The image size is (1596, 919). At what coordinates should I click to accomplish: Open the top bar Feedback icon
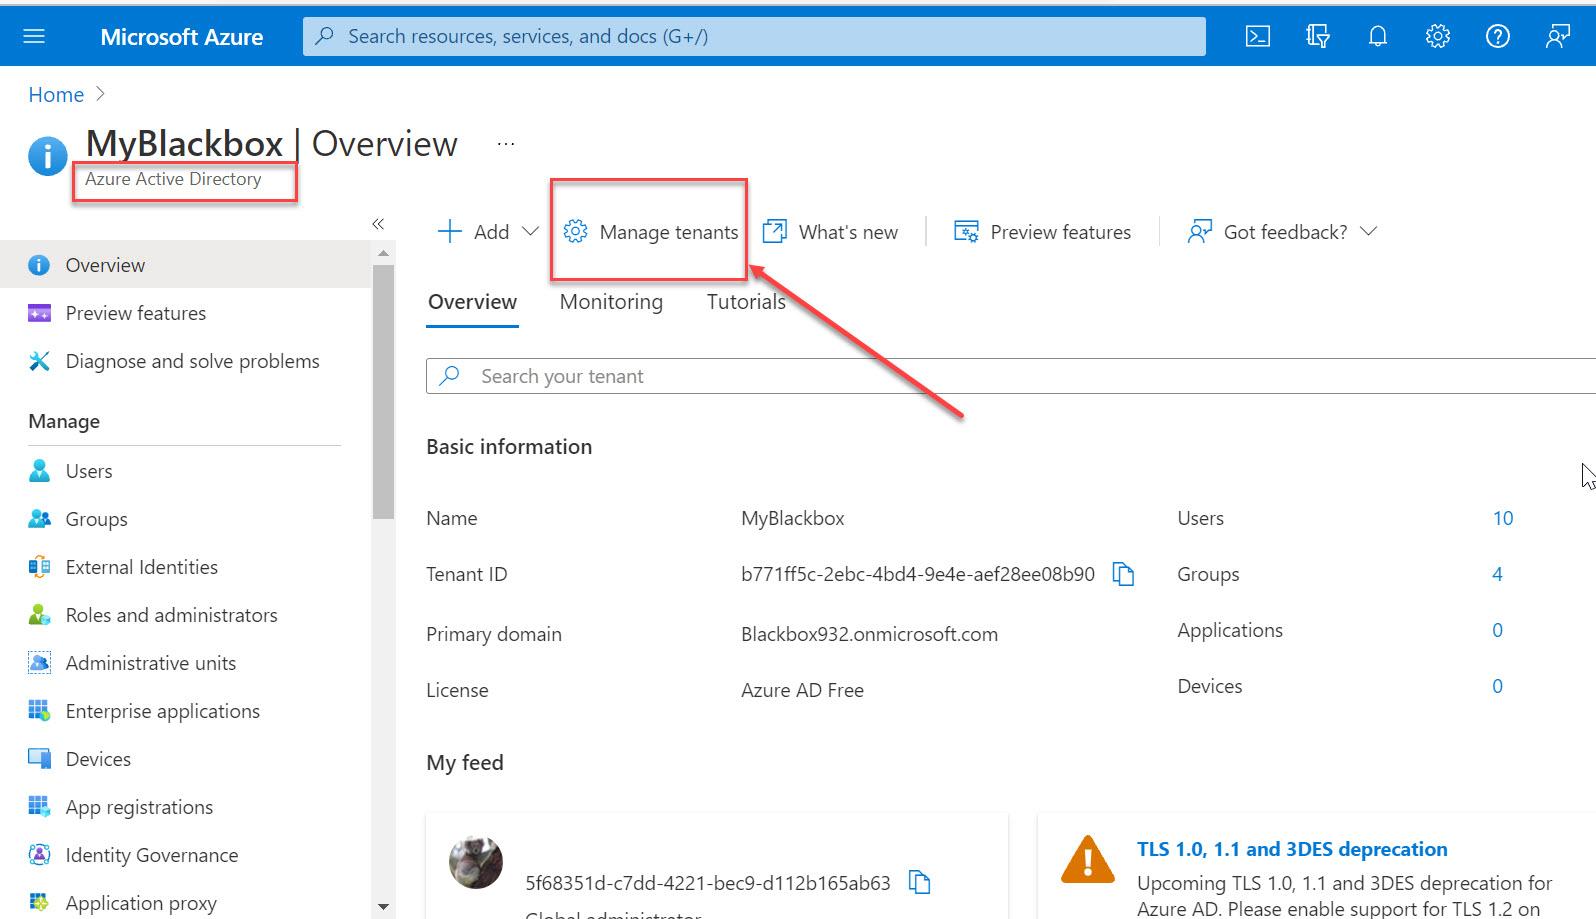(x=1558, y=36)
